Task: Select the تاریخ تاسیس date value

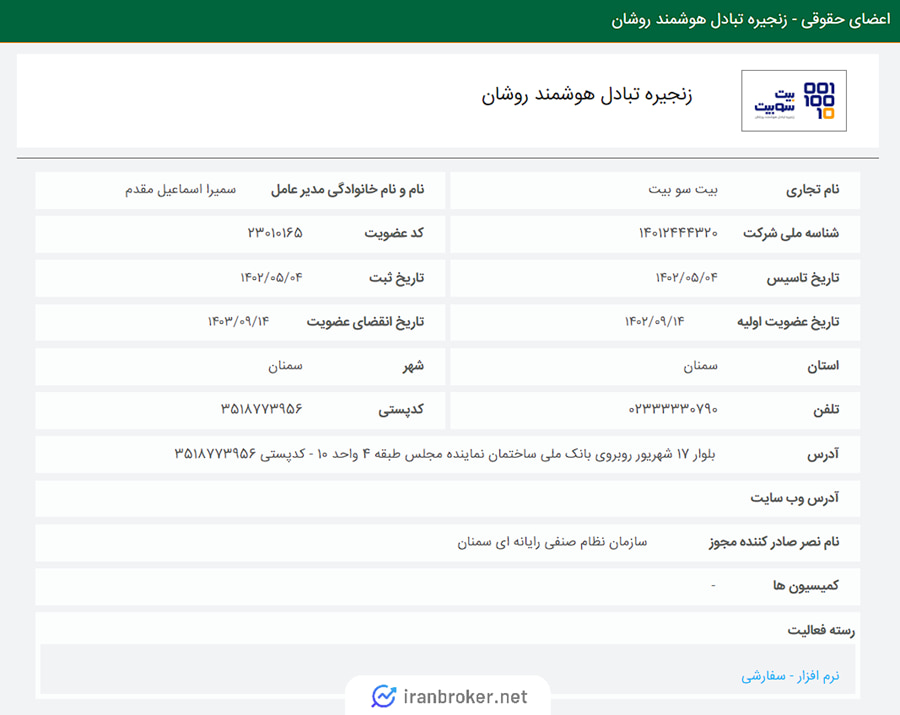Action: point(686,278)
